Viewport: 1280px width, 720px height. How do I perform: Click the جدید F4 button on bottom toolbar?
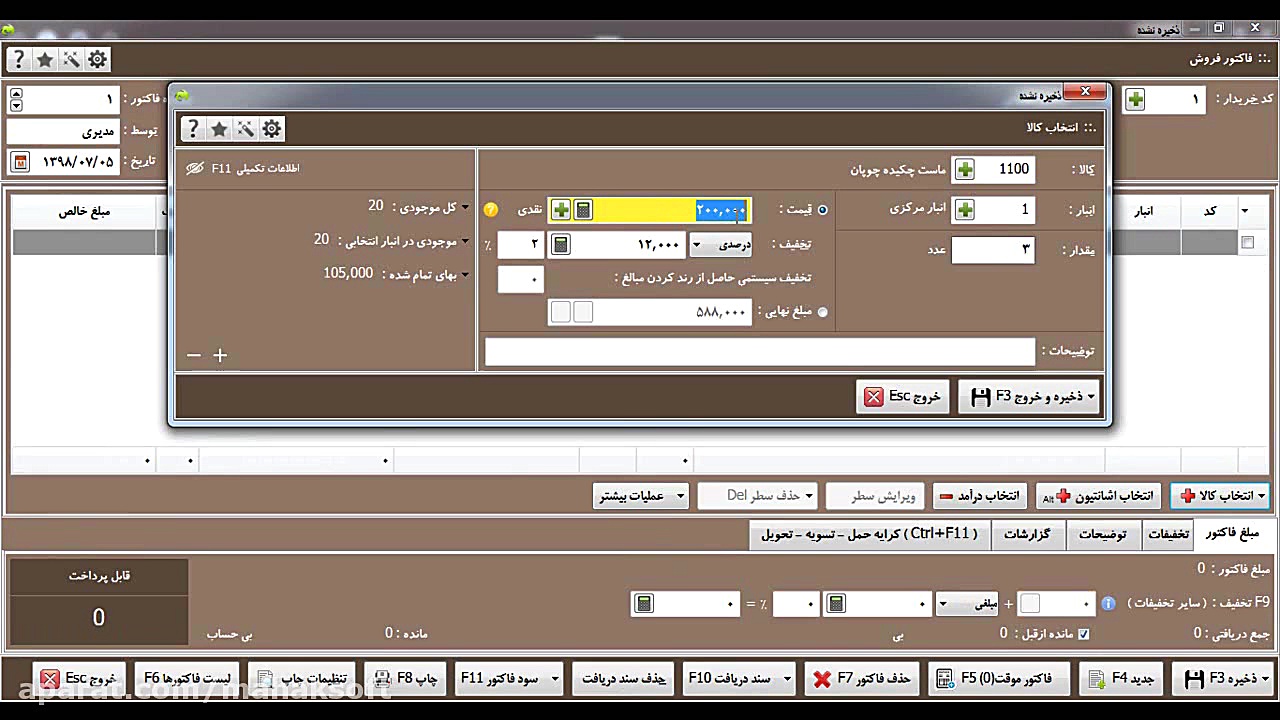pyautogui.click(x=1120, y=678)
